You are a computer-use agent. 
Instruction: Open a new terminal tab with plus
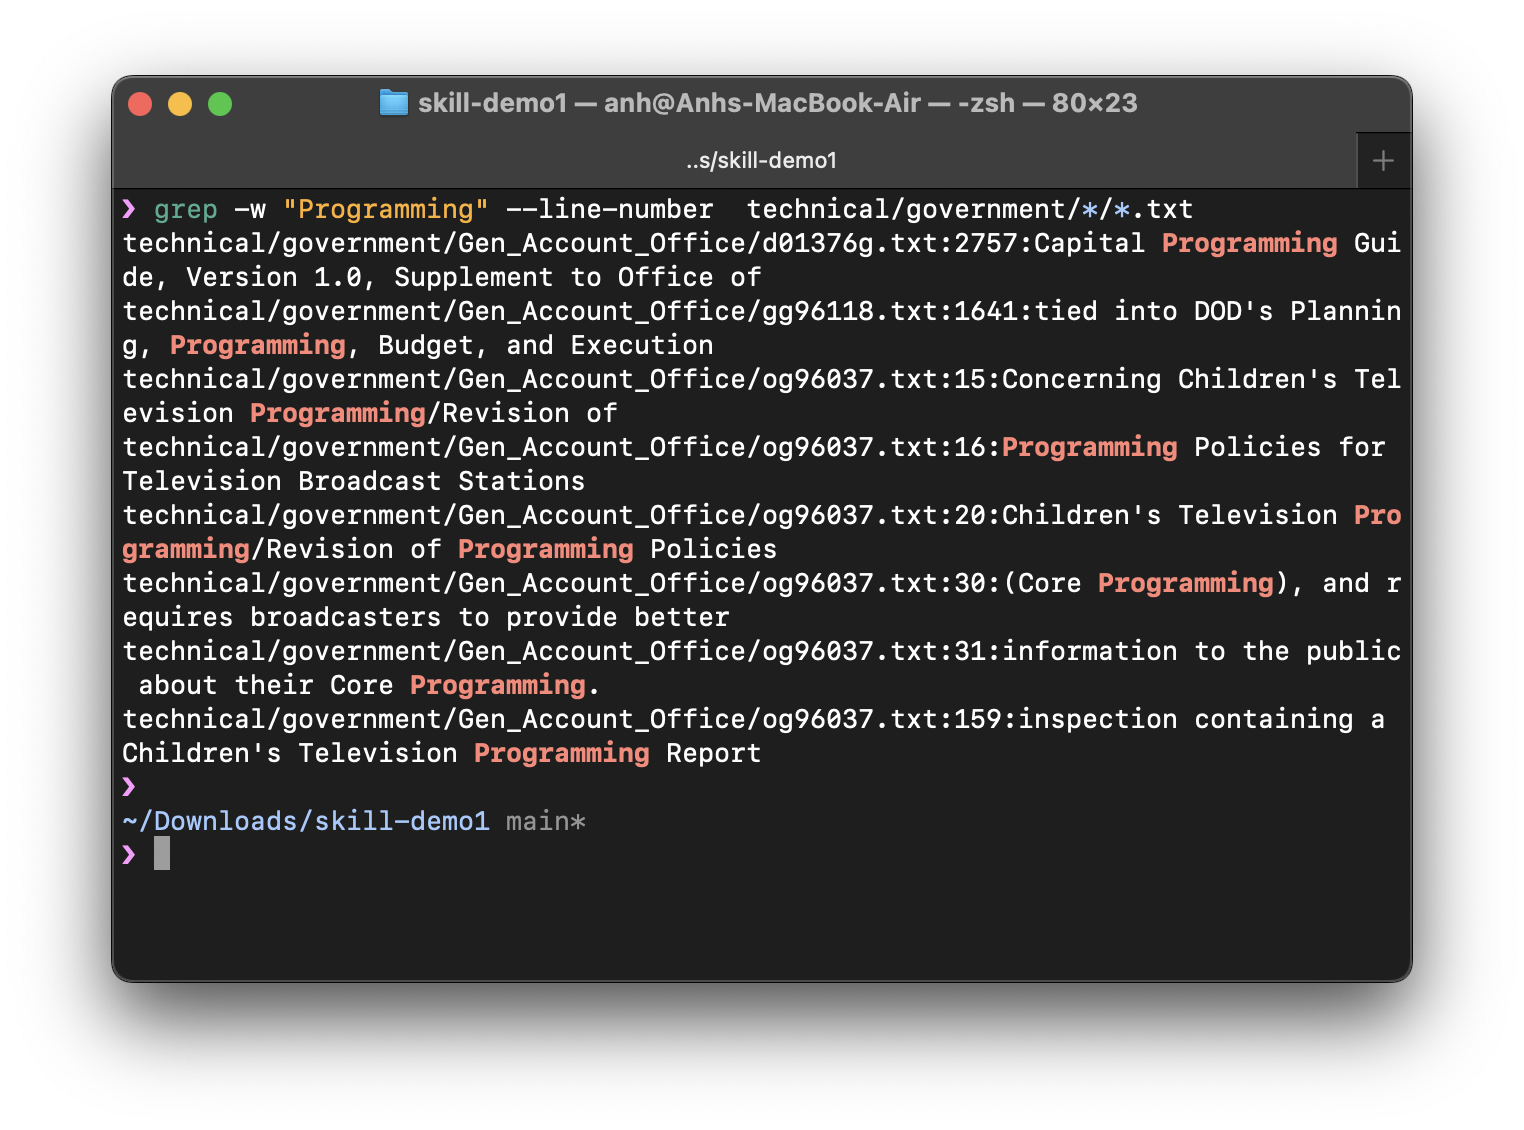tap(1383, 161)
